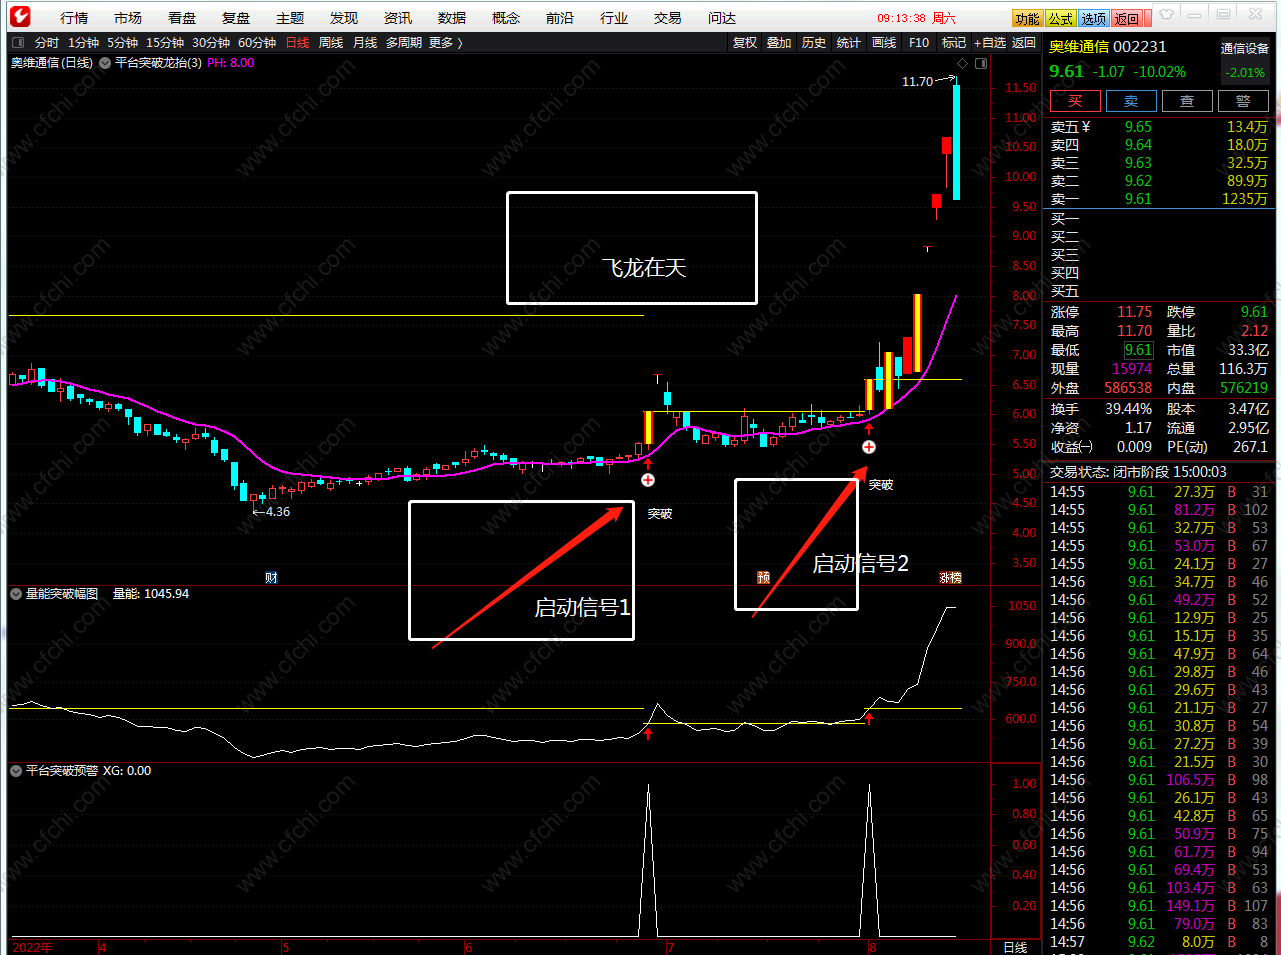Screen dimensions: 1281x955
Task: Click the 2022年 label on time axis
Action: pyautogui.click(x=32, y=947)
